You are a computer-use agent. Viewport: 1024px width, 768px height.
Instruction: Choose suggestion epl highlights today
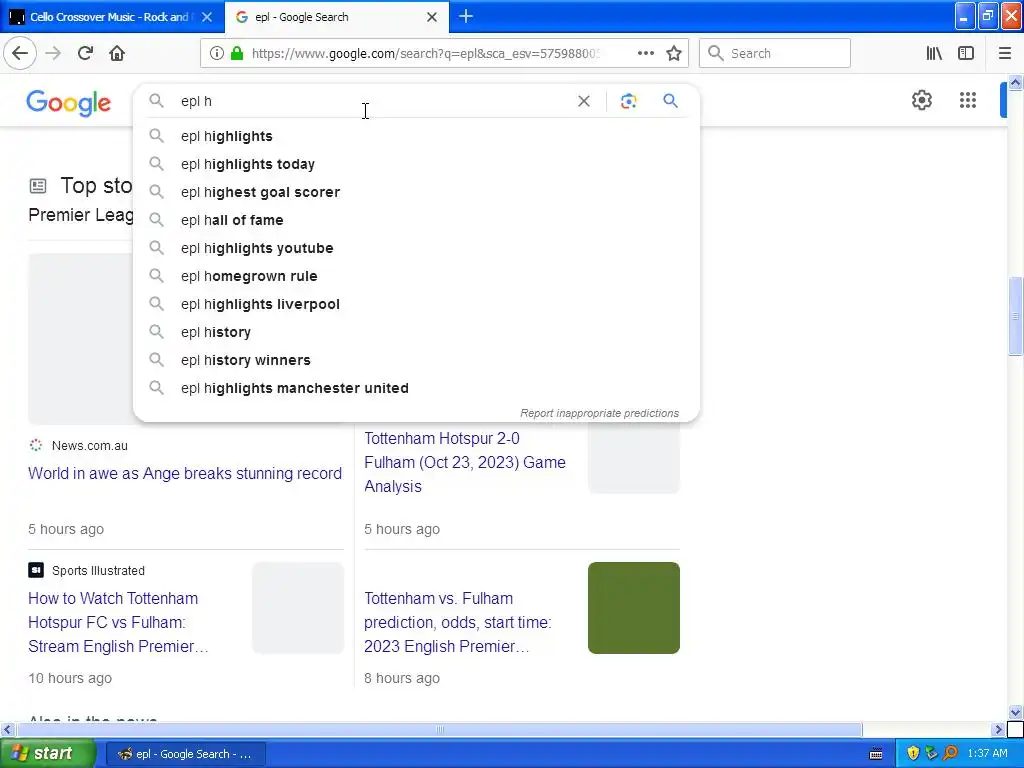[416, 164]
